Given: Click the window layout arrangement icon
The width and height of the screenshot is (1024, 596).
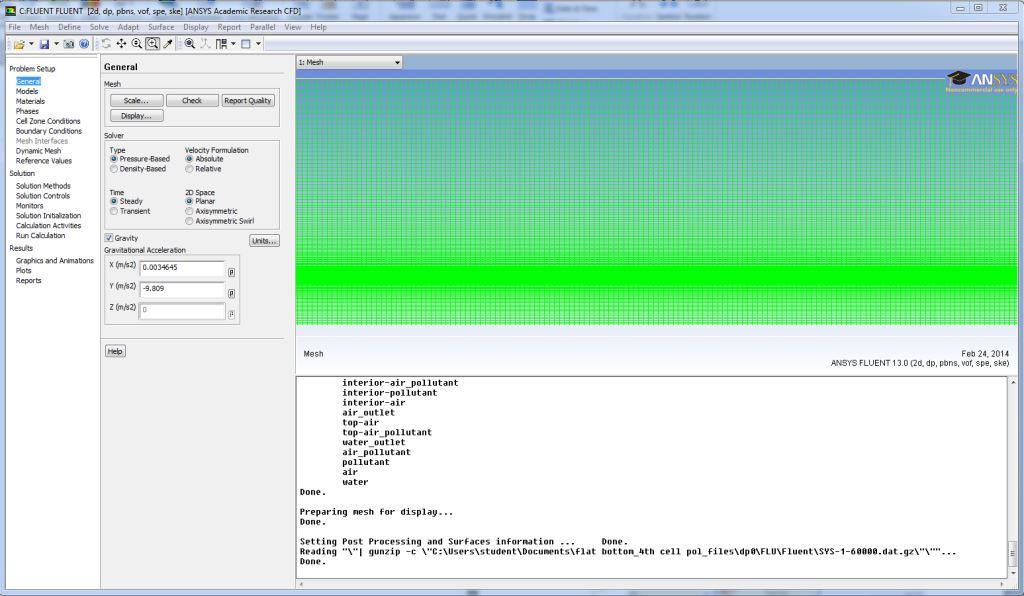Looking at the screenshot, I should [x=221, y=44].
